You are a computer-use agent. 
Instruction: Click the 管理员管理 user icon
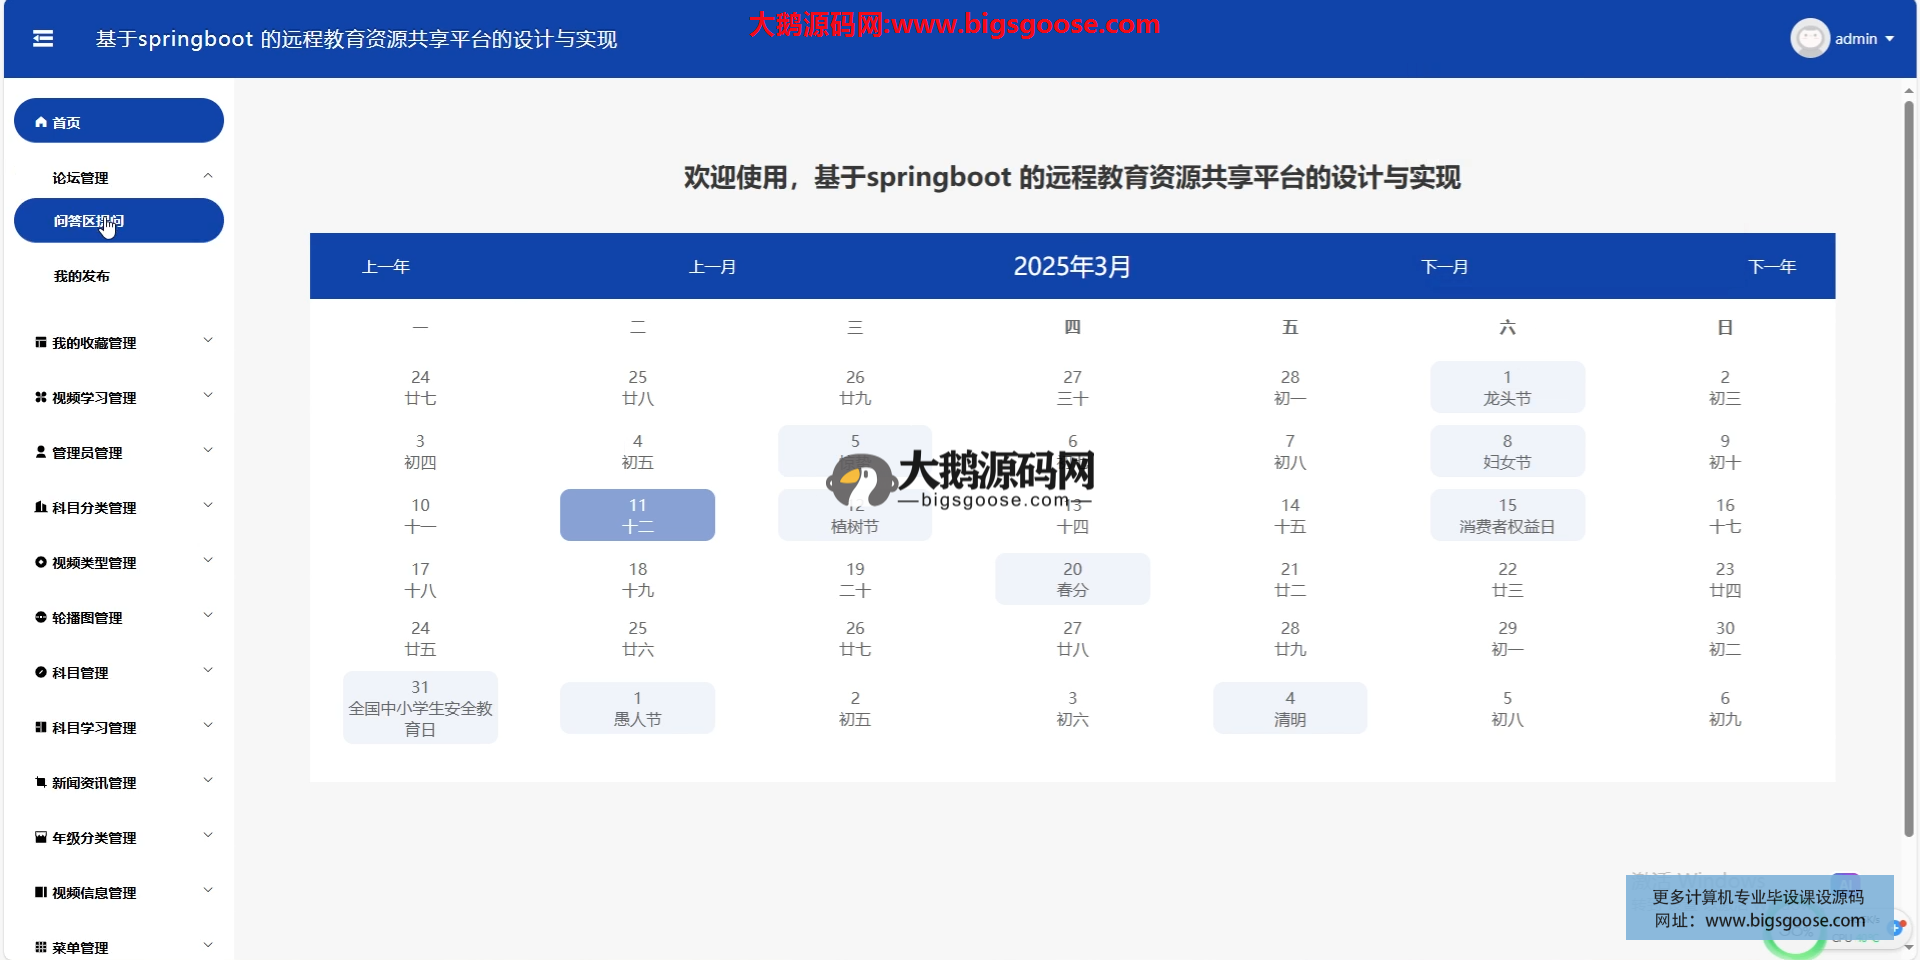tap(41, 452)
